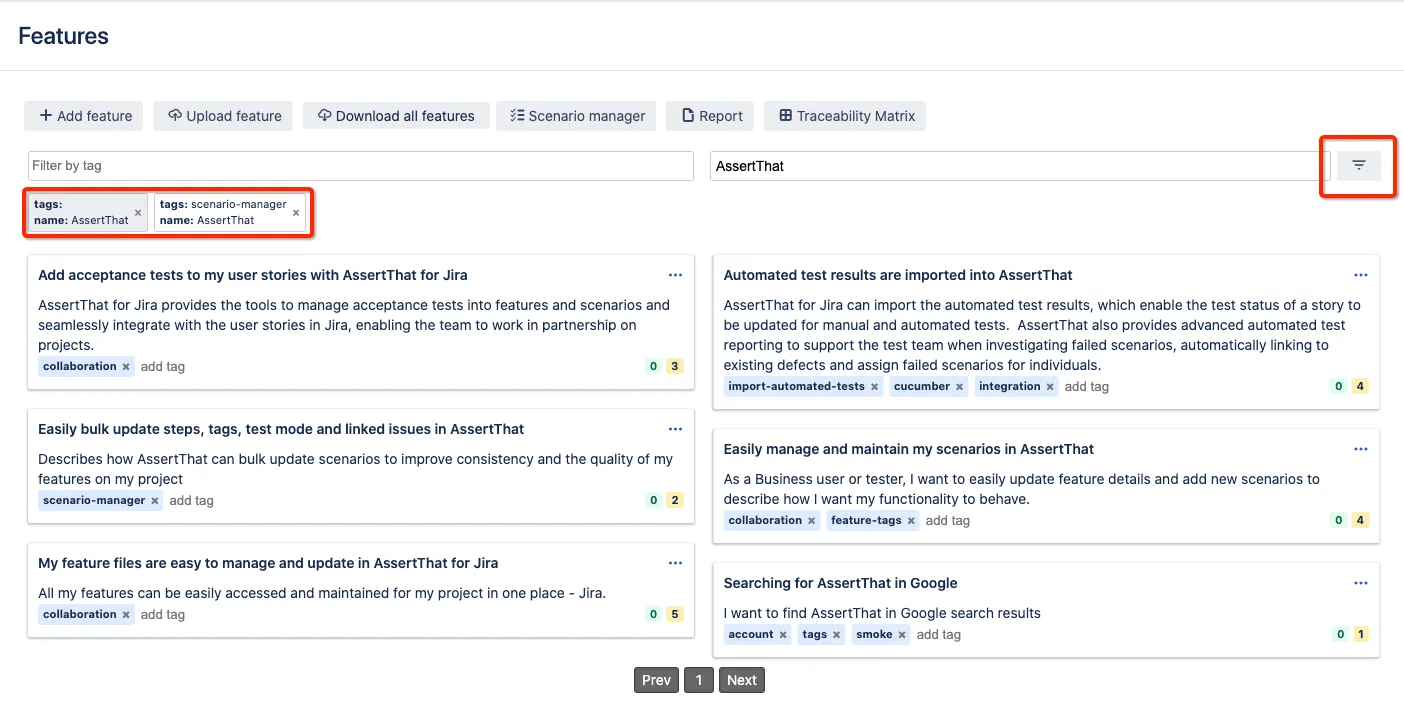The image size is (1404, 715).
Task: Open 'Searching for AssertThat in Google' title
Action: pos(840,583)
